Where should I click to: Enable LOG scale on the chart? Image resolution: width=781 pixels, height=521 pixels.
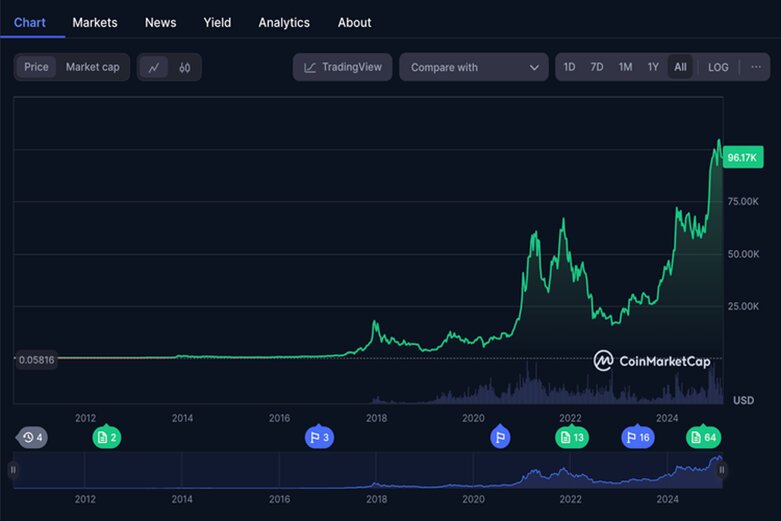pyautogui.click(x=718, y=67)
